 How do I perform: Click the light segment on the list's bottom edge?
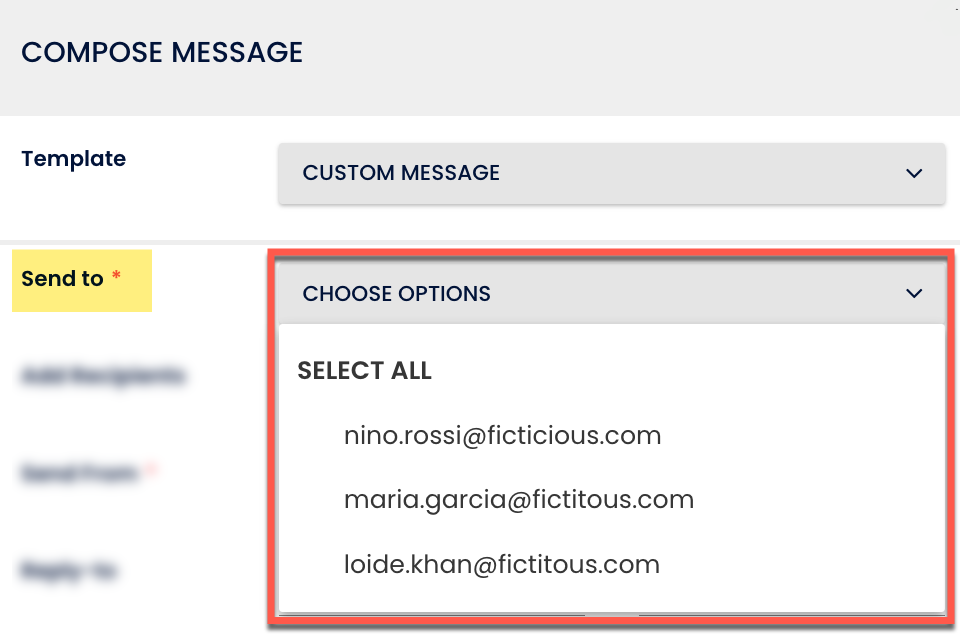pos(611,612)
